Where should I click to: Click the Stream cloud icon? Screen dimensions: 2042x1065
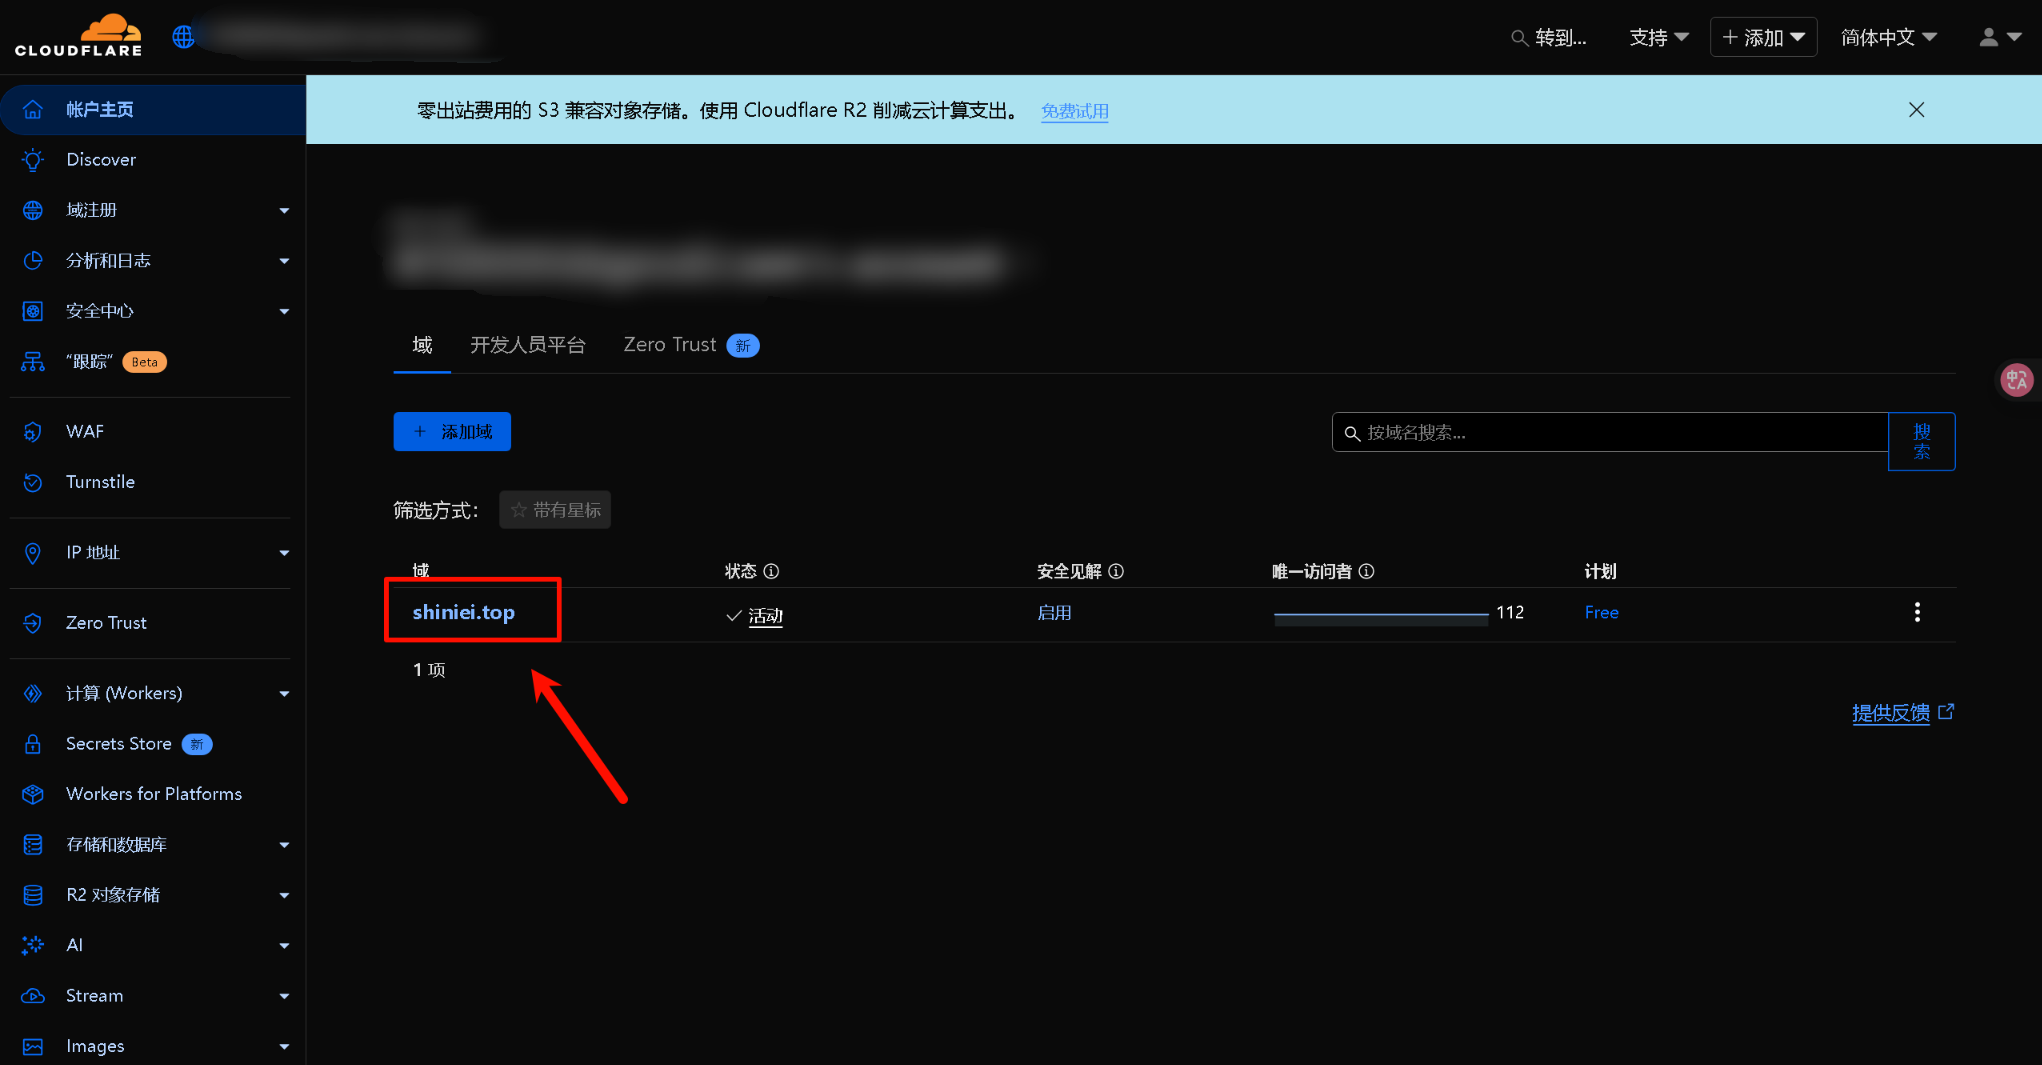point(33,996)
